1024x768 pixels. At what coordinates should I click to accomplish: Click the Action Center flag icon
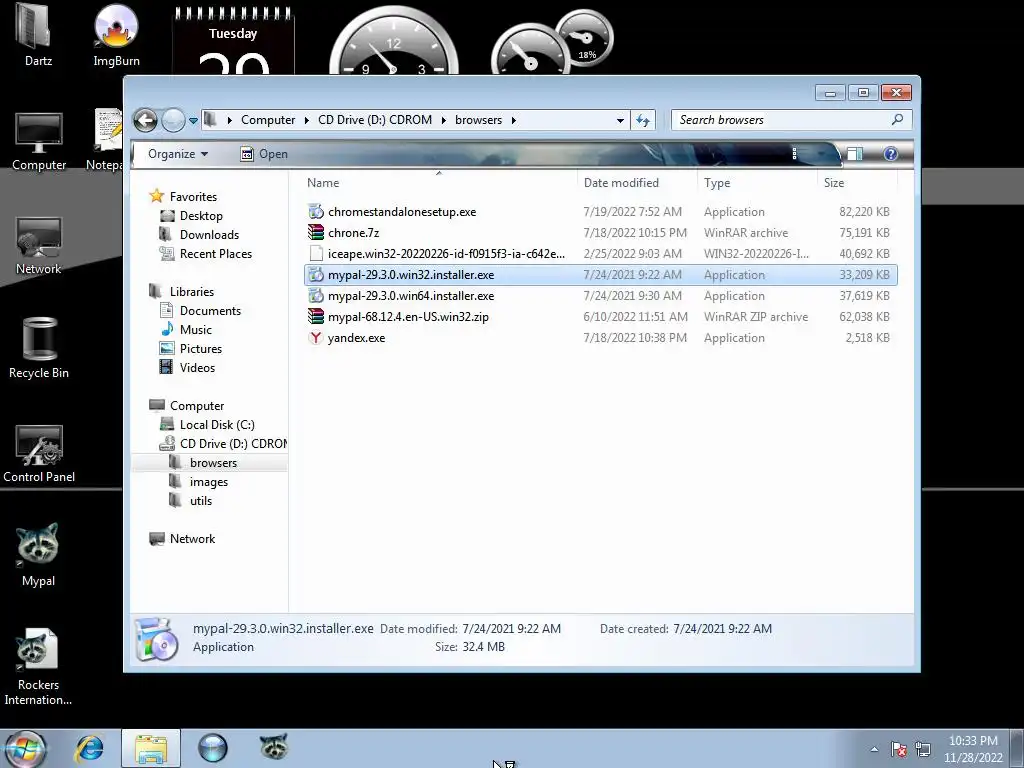pyautogui.click(x=899, y=749)
